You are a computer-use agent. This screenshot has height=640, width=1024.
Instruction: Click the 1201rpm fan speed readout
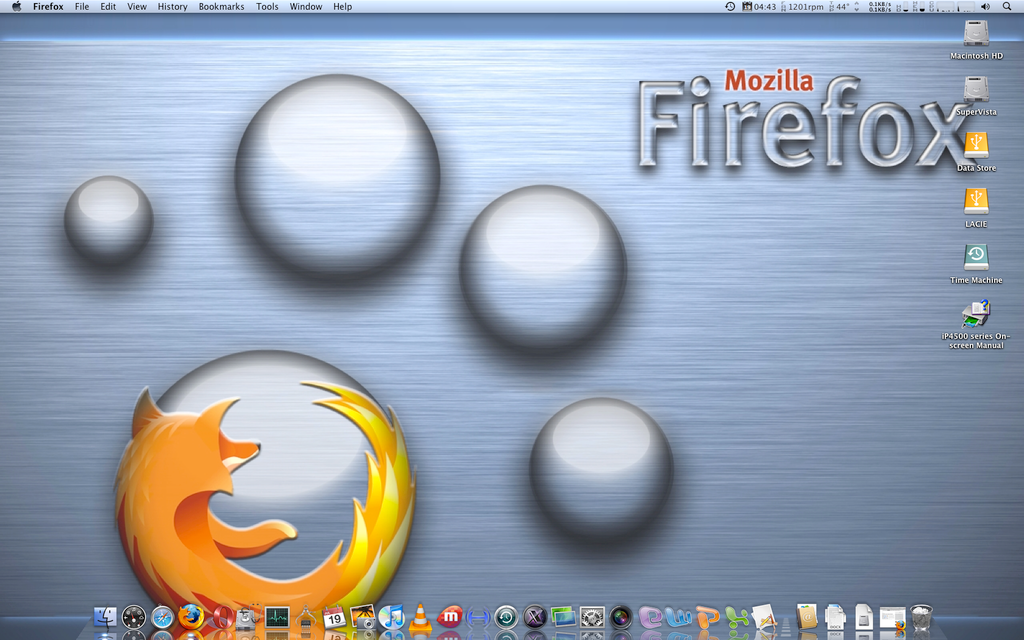pos(802,7)
